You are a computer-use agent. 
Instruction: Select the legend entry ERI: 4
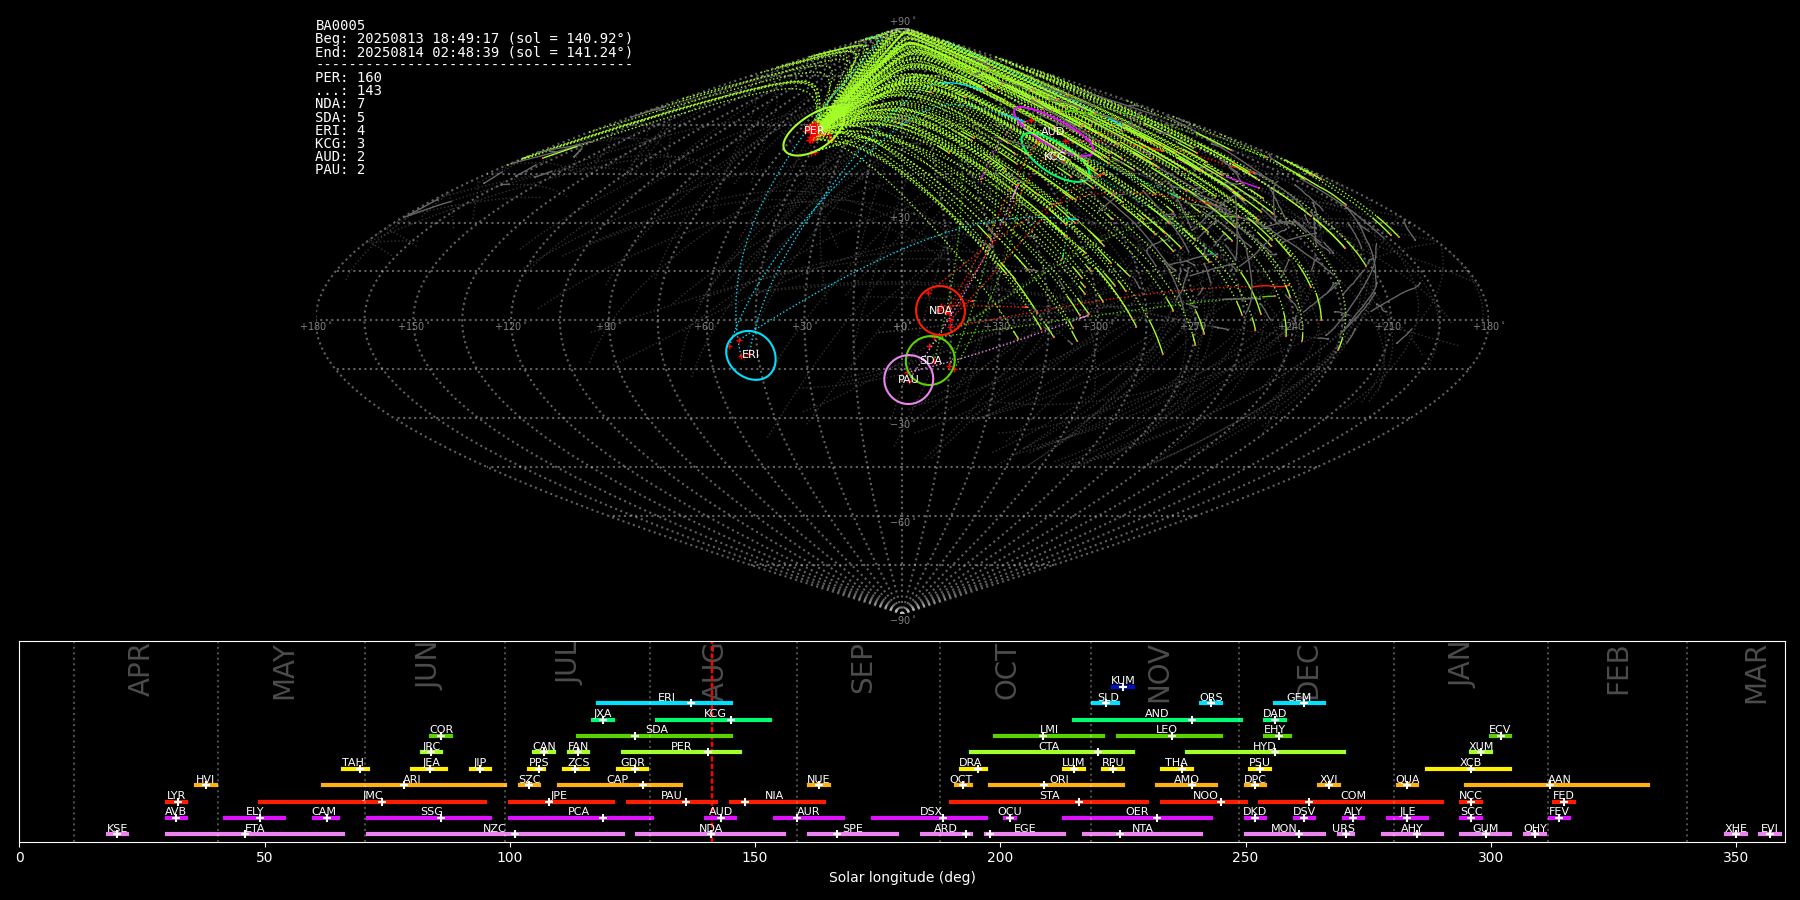coord(340,130)
